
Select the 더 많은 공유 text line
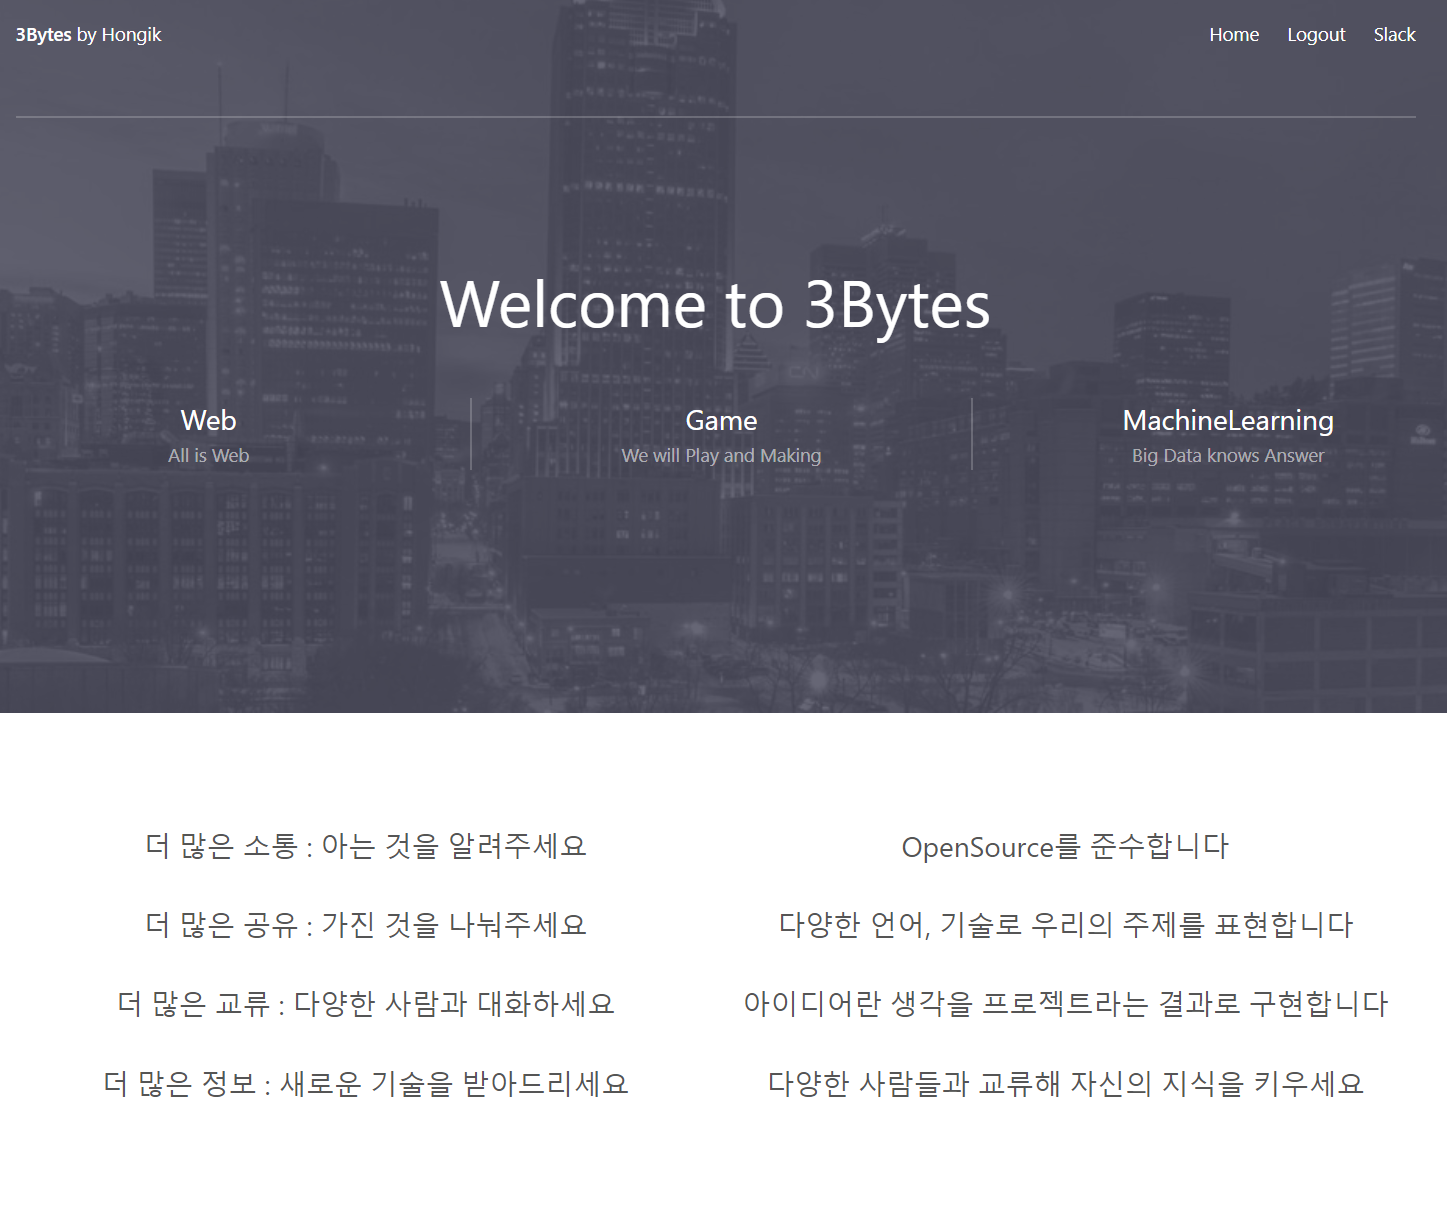pos(365,925)
